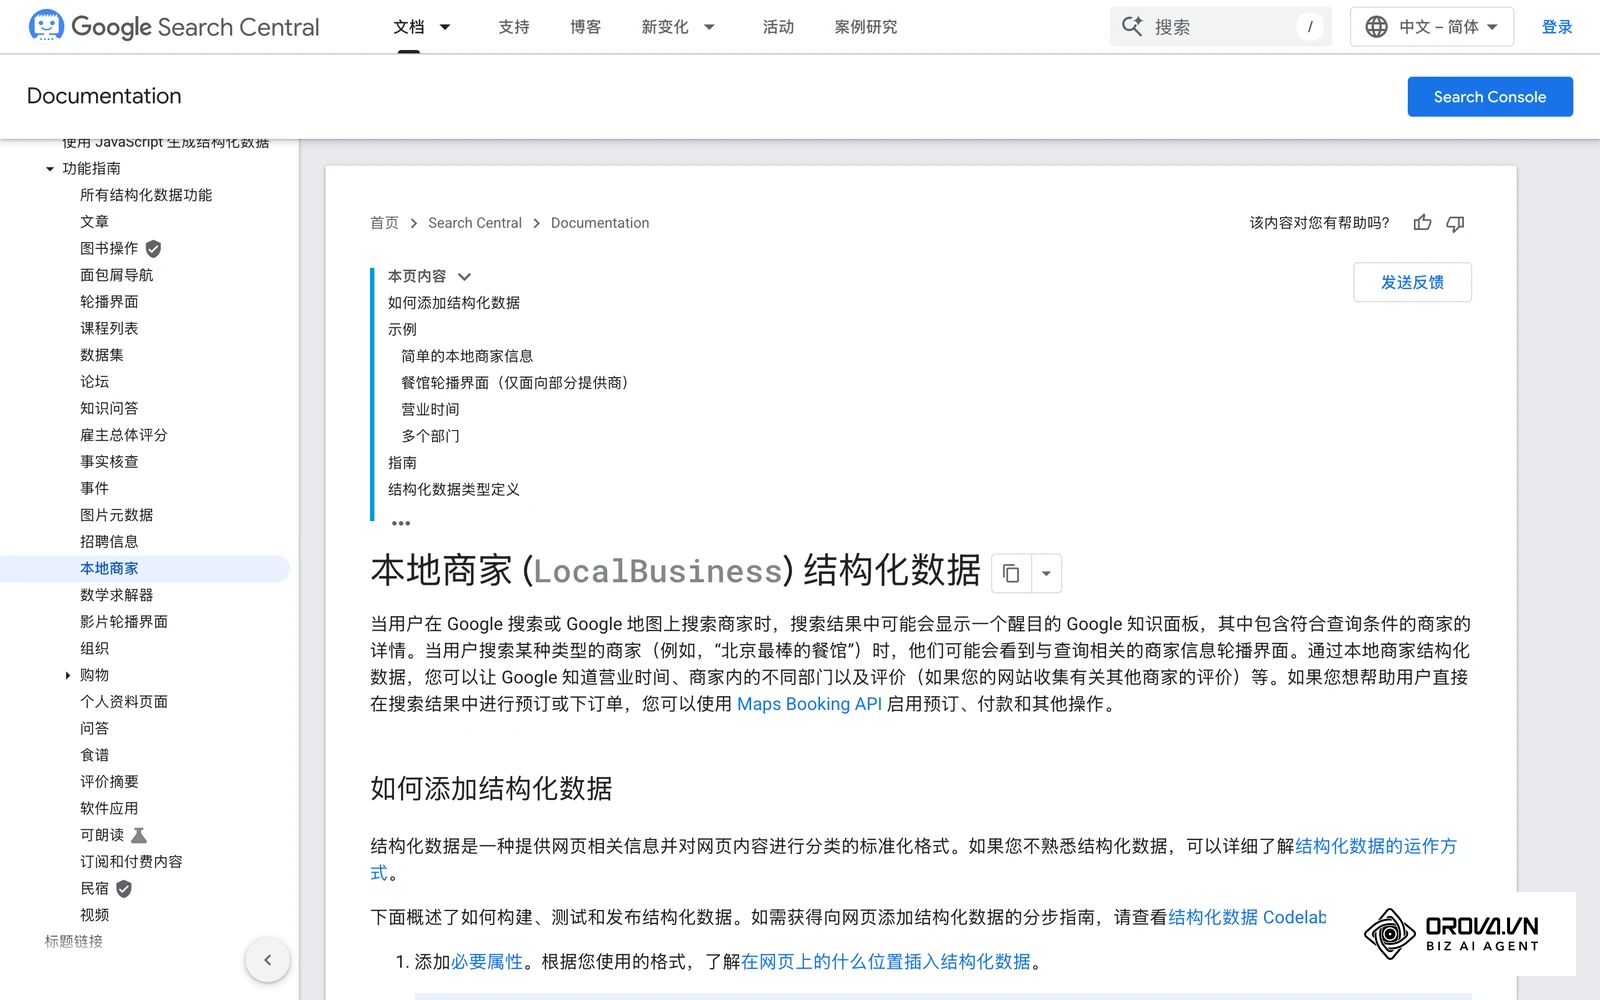The height and width of the screenshot is (1000, 1600).
Task: Jump to 如何添加结构化数据 in contents
Action: [454, 303]
